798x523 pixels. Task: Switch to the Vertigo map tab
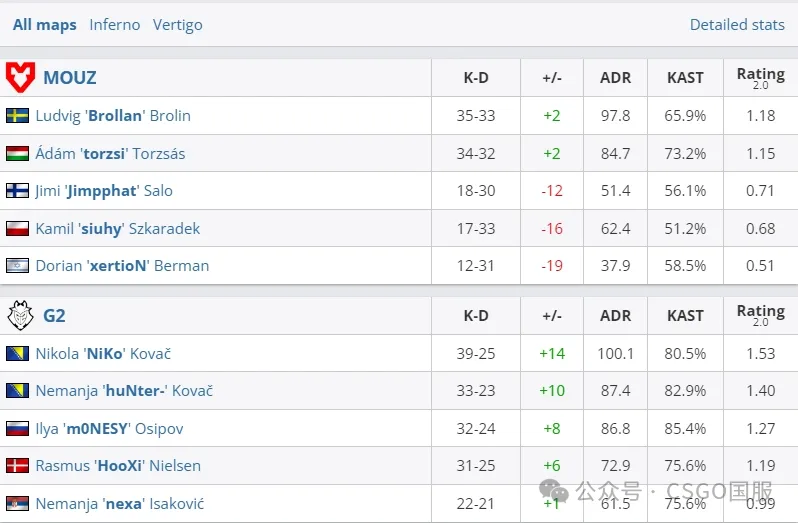point(177,24)
